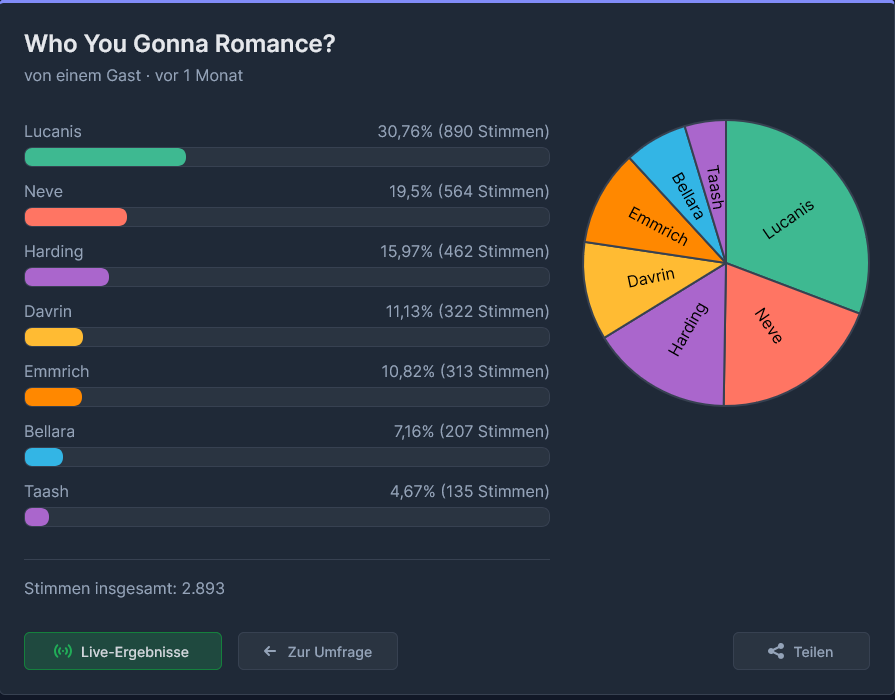This screenshot has height=700, width=895.
Task: Click the live broadcast icon in Live-Ergebnisse
Action: pyautogui.click(x=63, y=651)
